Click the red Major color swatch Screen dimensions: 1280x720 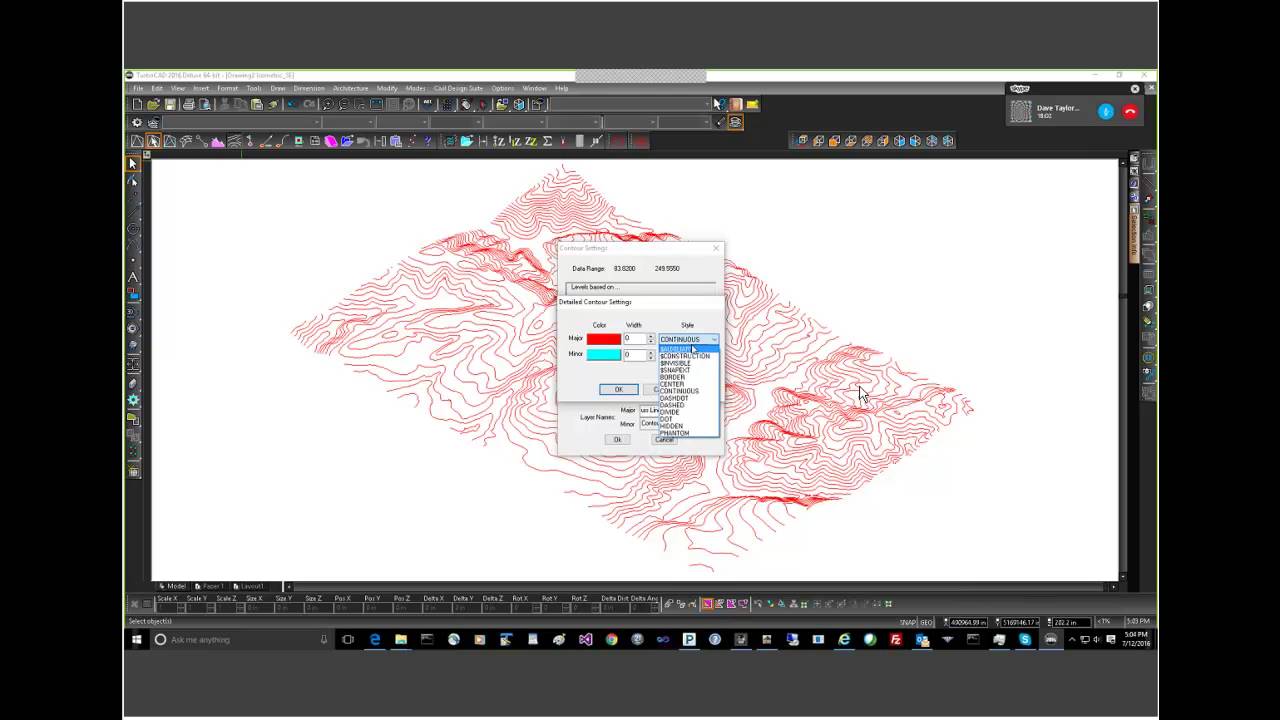tap(603, 339)
